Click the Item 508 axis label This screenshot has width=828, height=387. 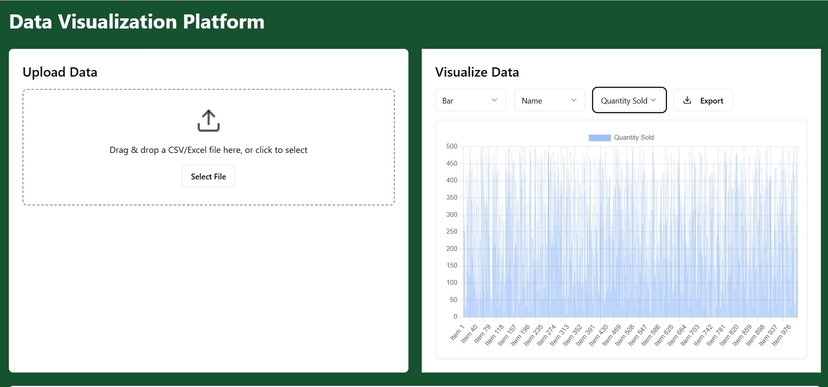(x=624, y=334)
